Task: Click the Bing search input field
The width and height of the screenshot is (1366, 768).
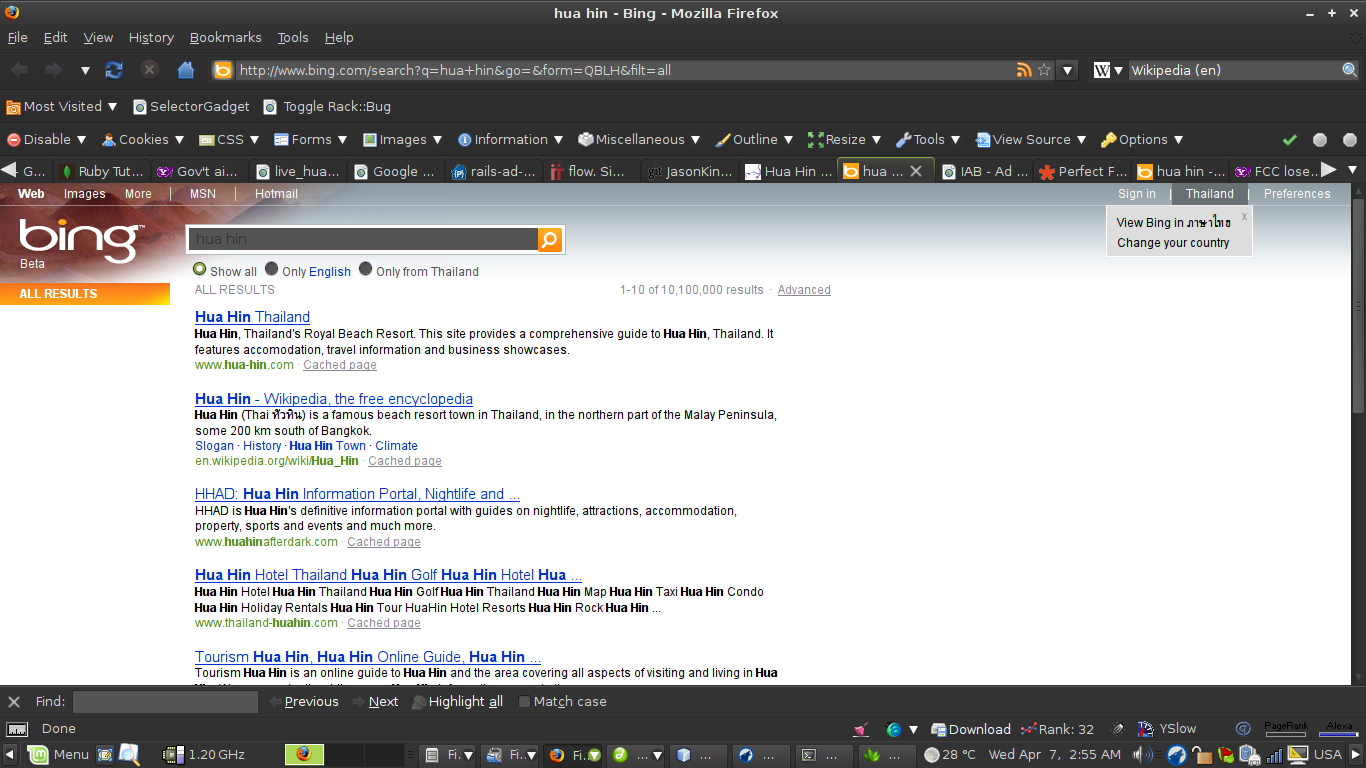Action: pyautogui.click(x=364, y=239)
